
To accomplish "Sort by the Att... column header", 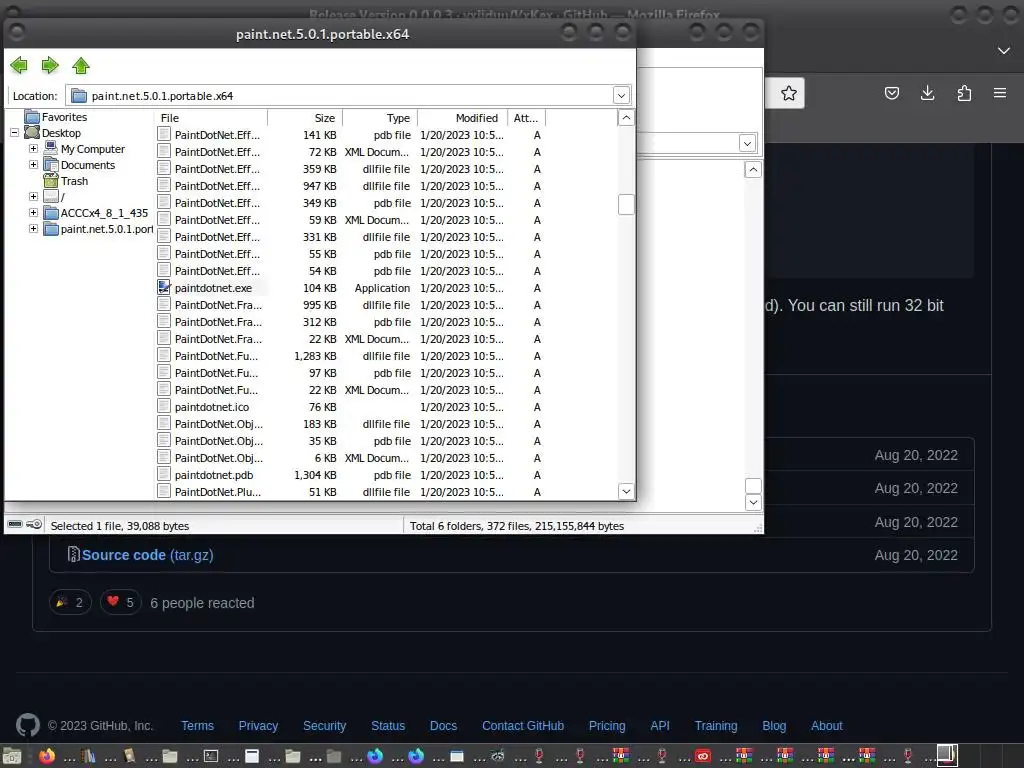I will (x=526, y=118).
